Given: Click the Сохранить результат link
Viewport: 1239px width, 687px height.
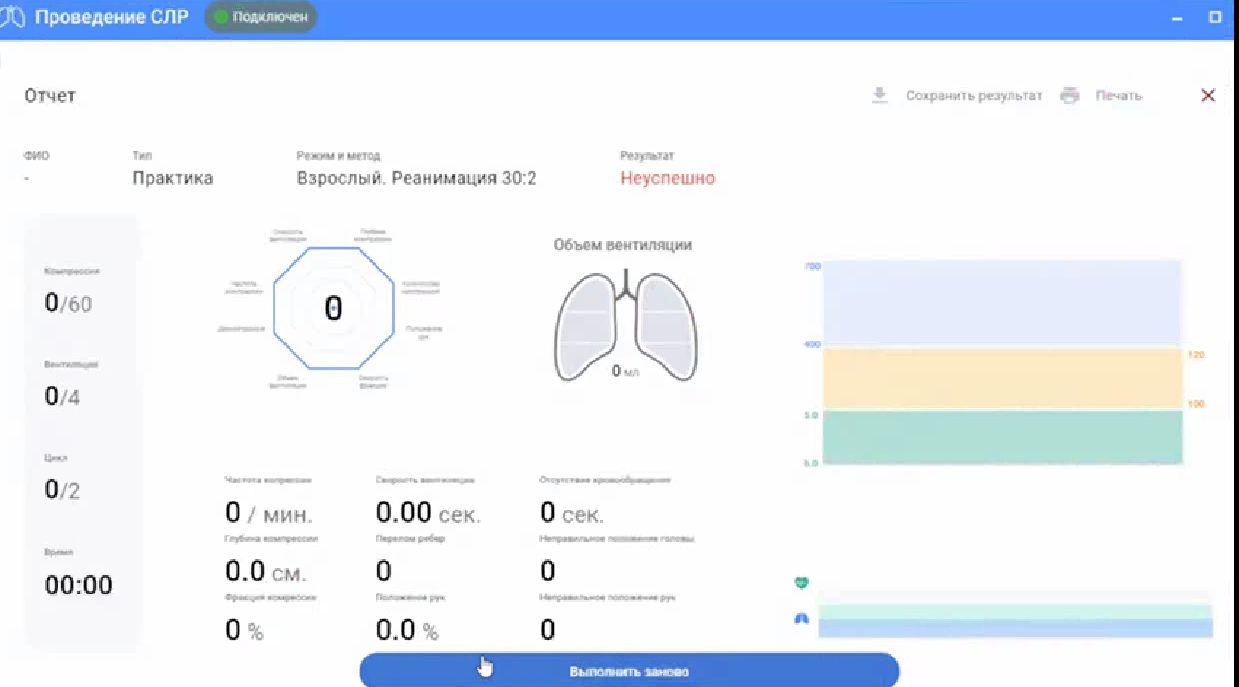Looking at the screenshot, I should 973,96.
